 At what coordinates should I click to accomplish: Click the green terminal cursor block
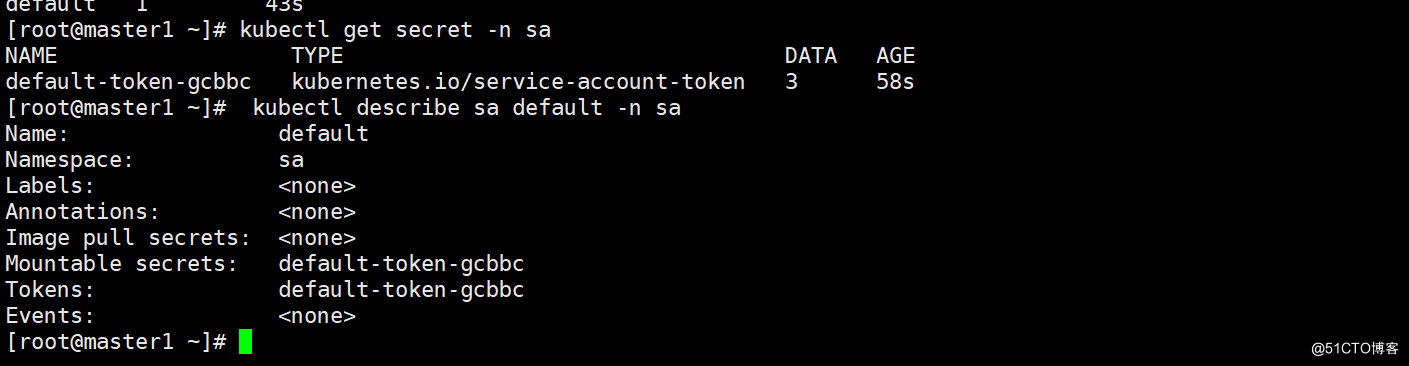245,342
